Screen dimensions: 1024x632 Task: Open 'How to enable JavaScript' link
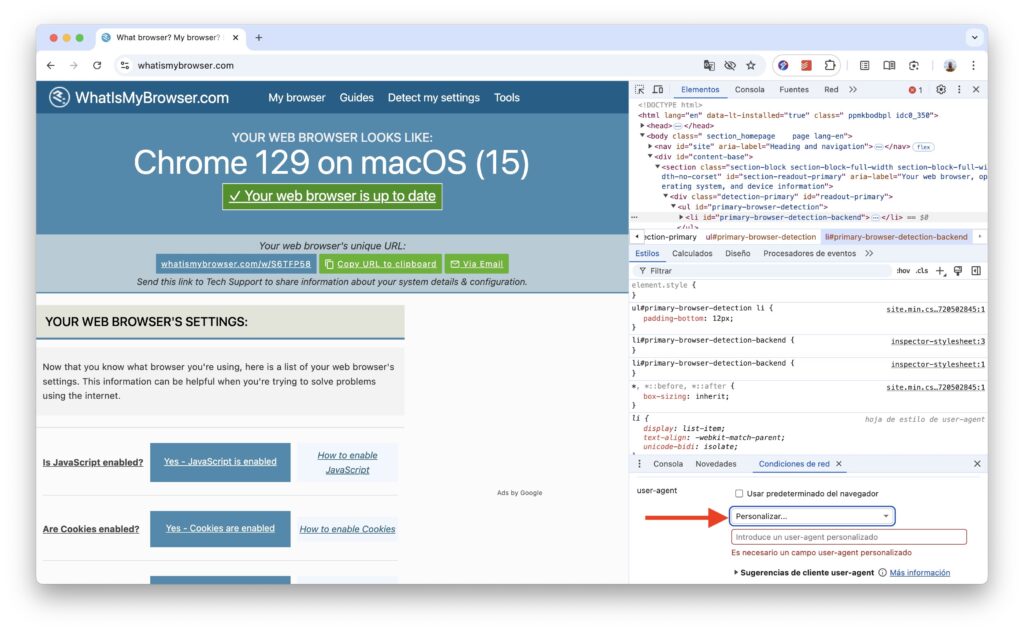pos(347,462)
